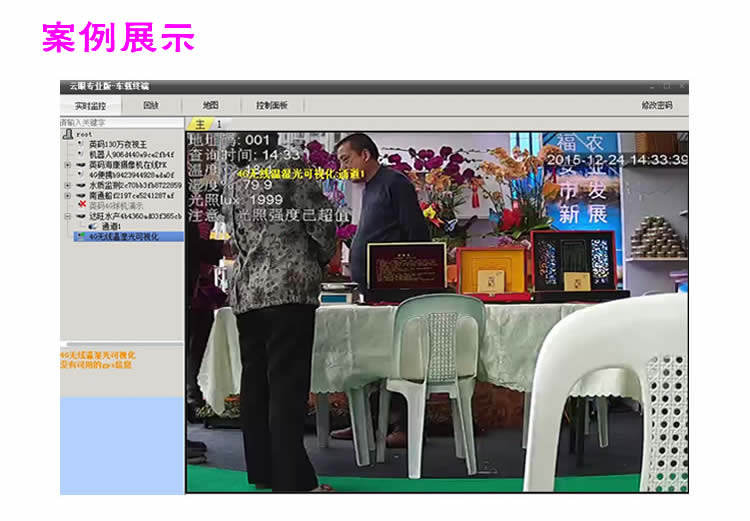The image size is (750, 521).
Task: Close the 云眼专业版 window
Action: pos(682,86)
